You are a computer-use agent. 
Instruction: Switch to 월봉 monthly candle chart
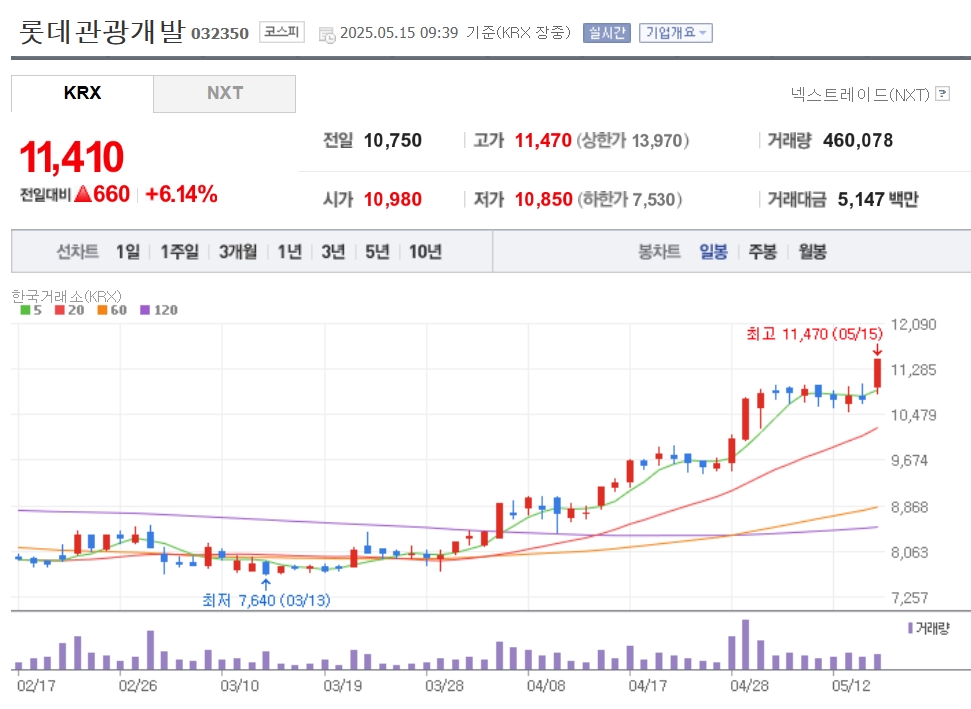tap(812, 251)
